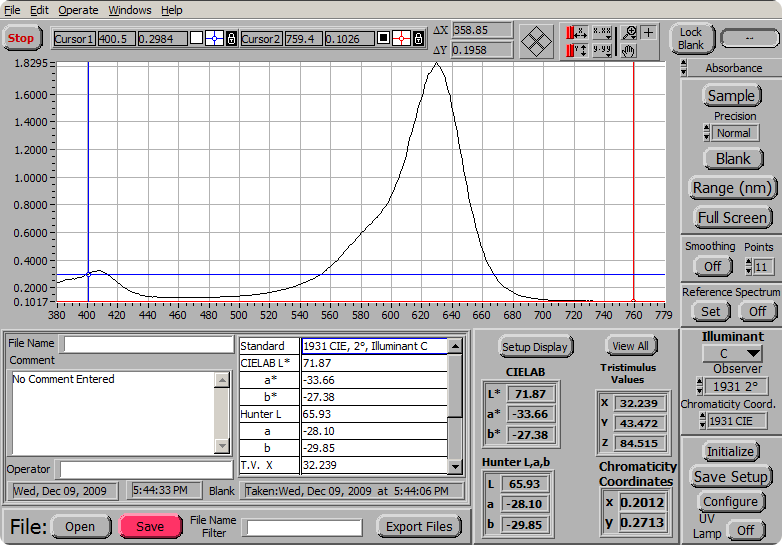Toggle Smoothing Off button
Screen dimensions: 782x545
[712, 267]
